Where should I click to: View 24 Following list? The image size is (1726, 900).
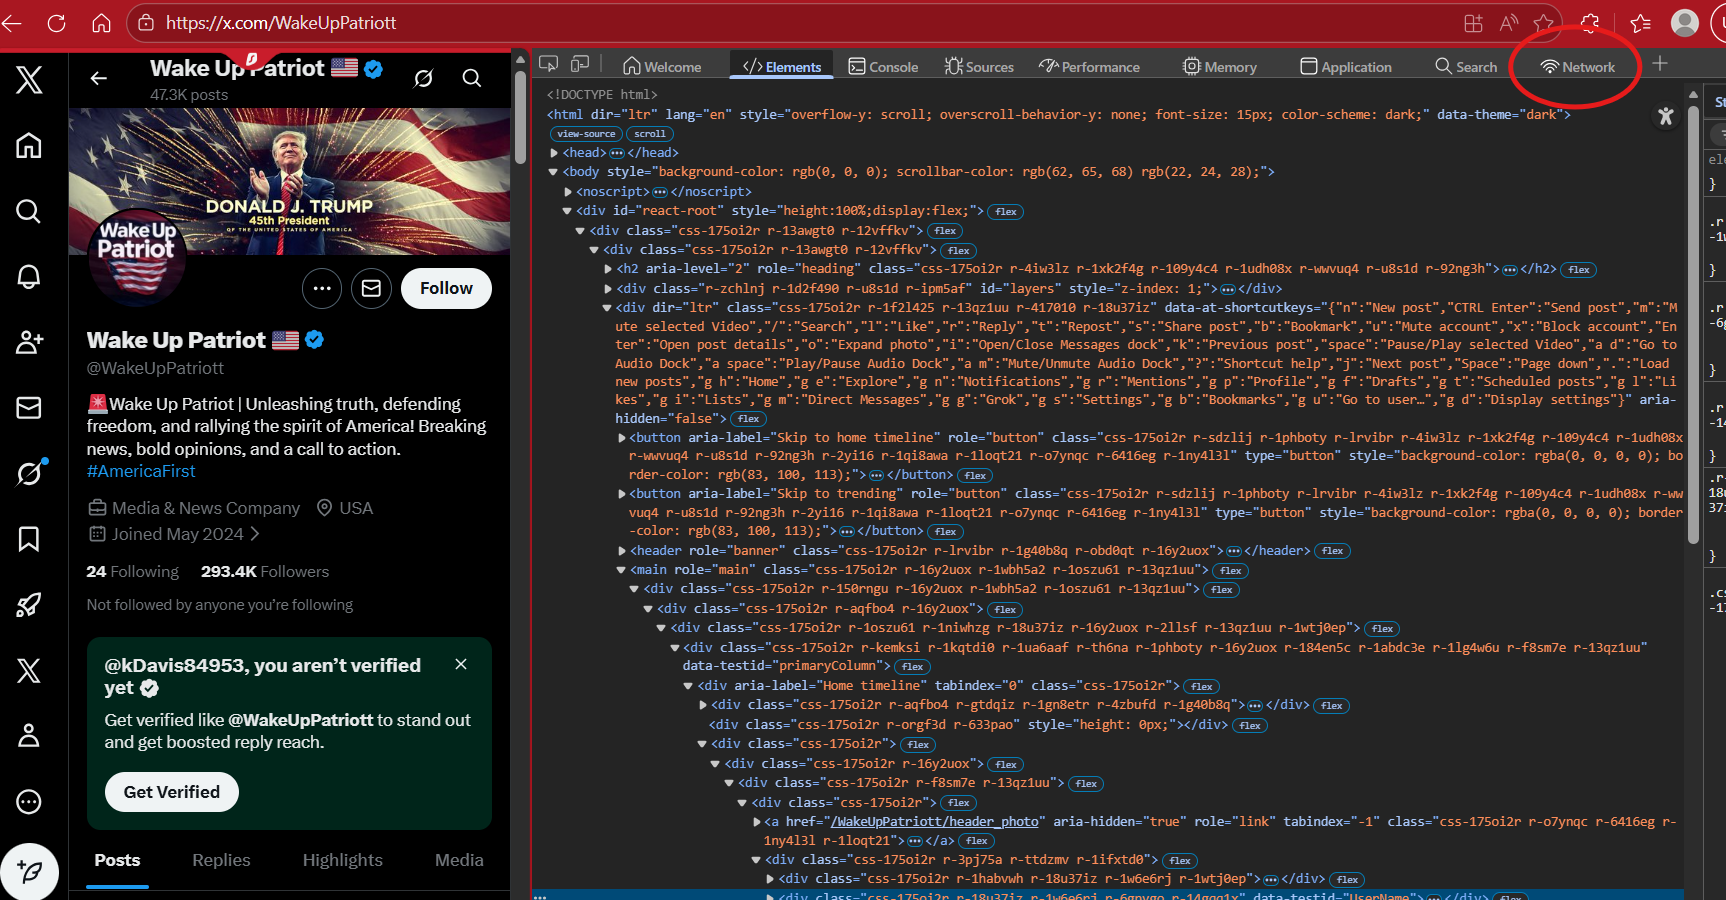click(x=133, y=572)
